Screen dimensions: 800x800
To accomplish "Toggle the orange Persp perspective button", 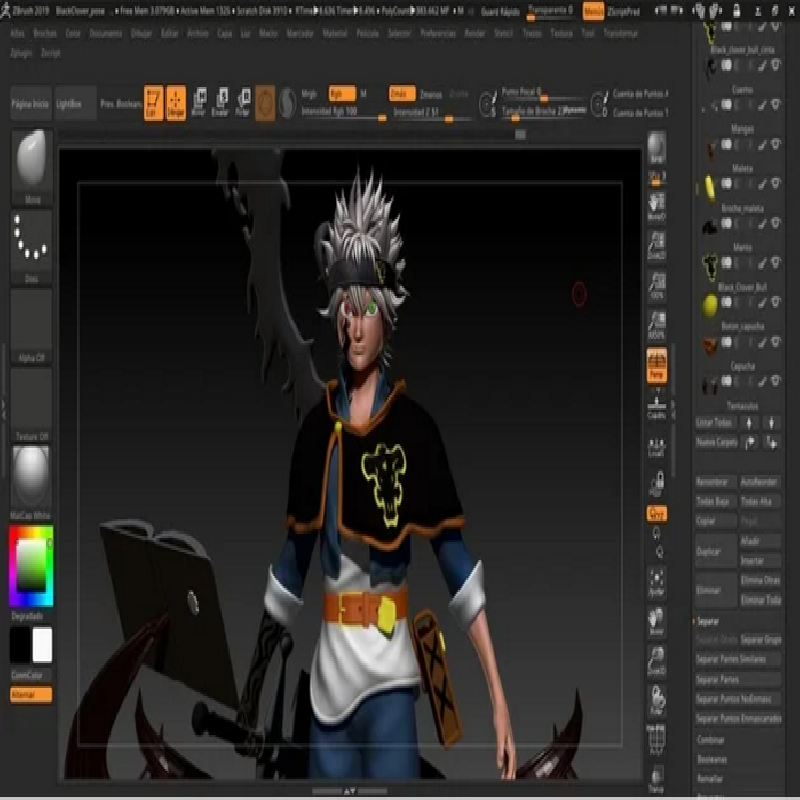I will pyautogui.click(x=657, y=364).
